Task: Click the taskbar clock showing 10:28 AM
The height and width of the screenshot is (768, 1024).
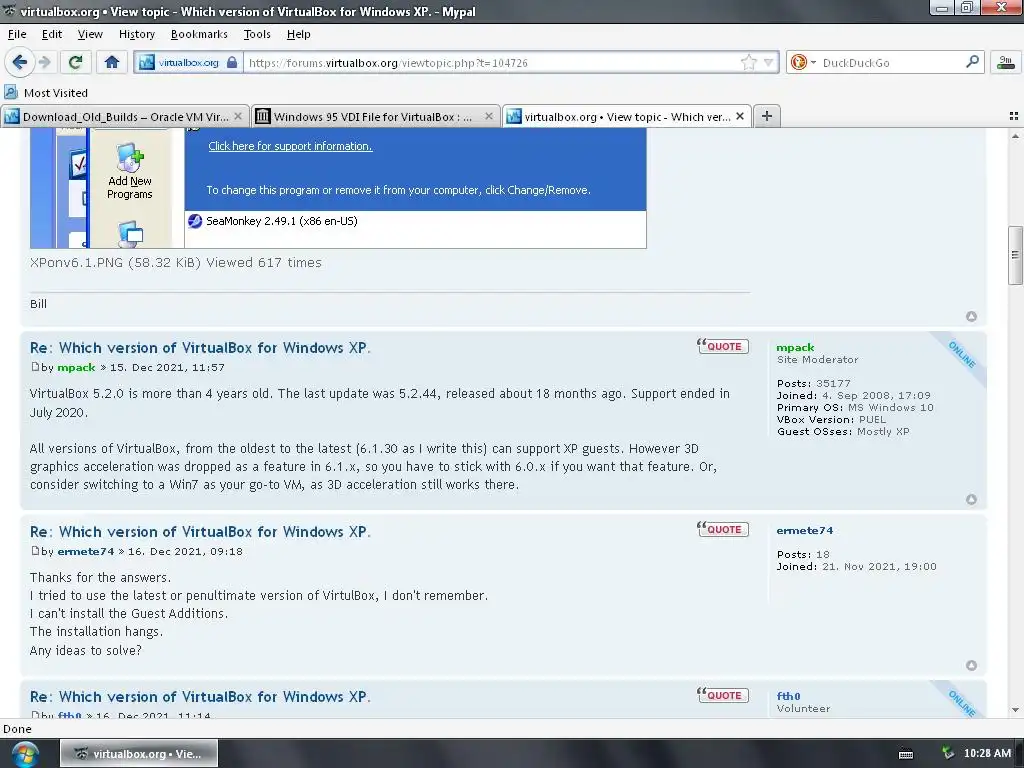Action: click(987, 753)
